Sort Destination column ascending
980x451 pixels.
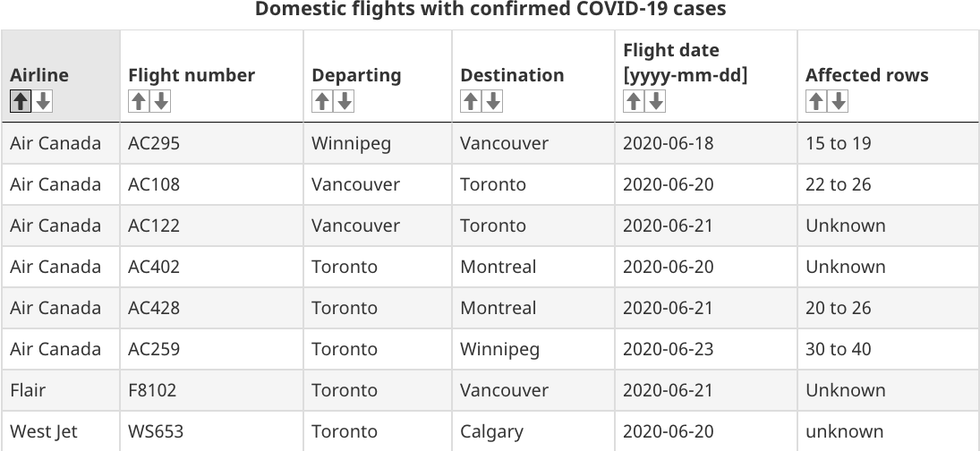pyautogui.click(x=471, y=101)
